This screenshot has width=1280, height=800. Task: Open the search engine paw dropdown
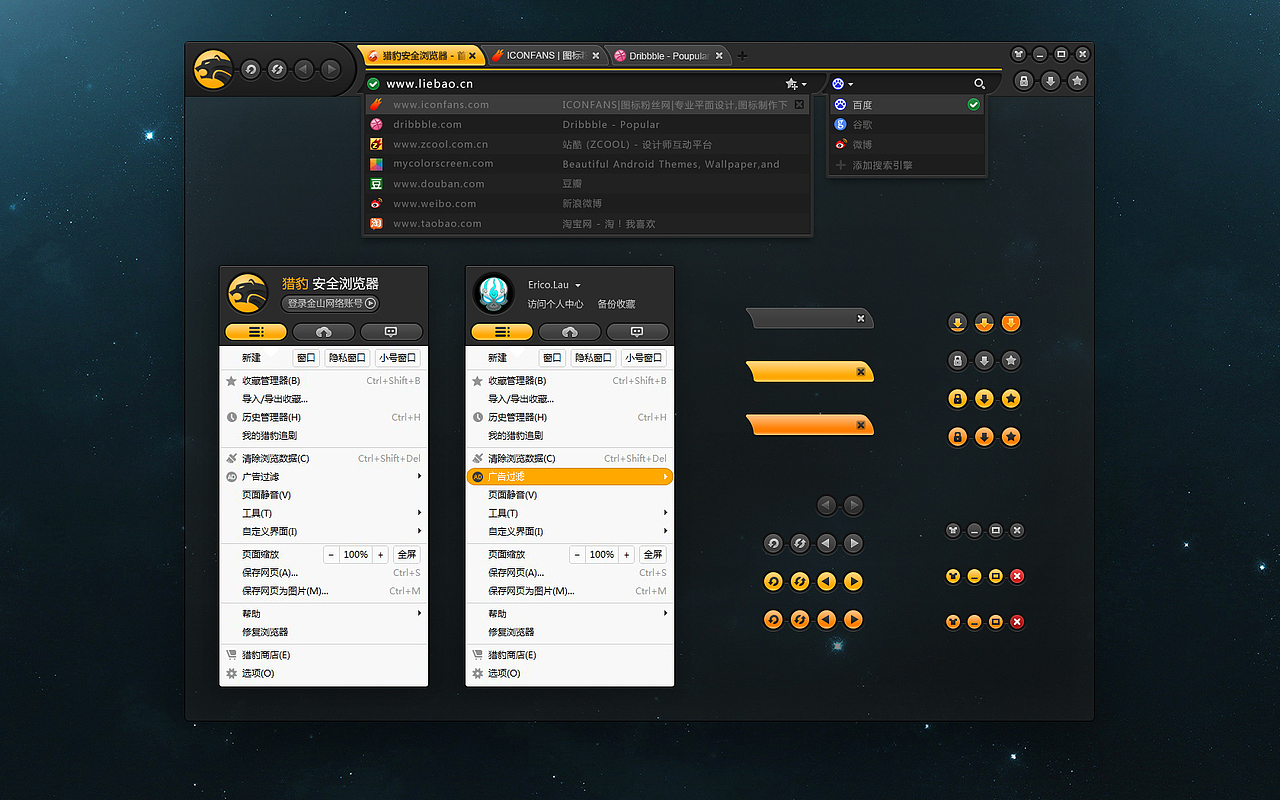[x=843, y=84]
